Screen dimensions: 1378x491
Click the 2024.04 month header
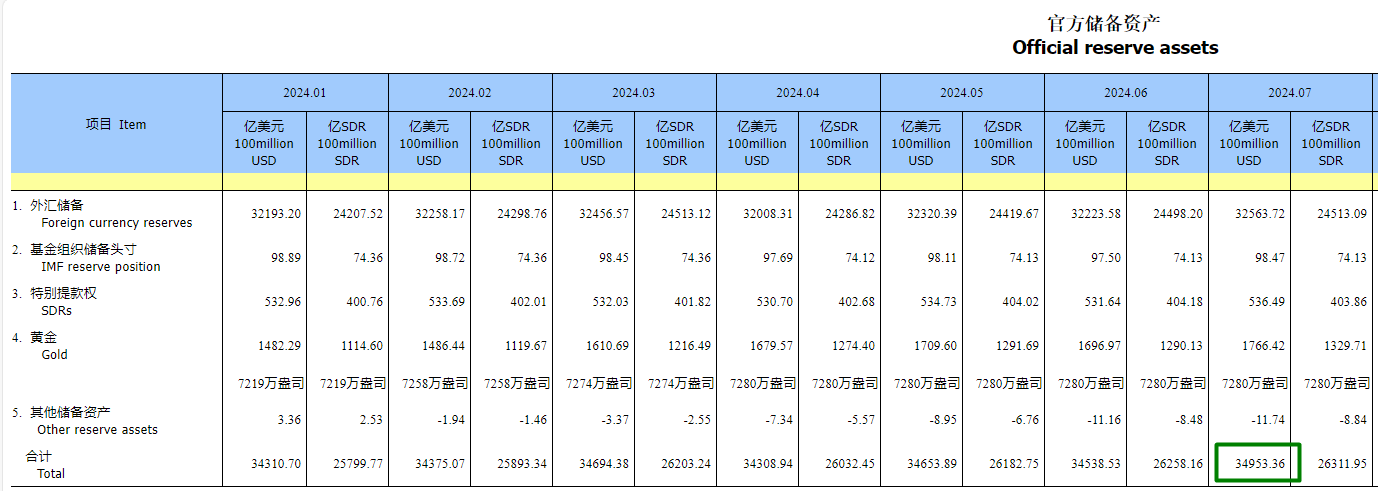pyautogui.click(x=797, y=92)
